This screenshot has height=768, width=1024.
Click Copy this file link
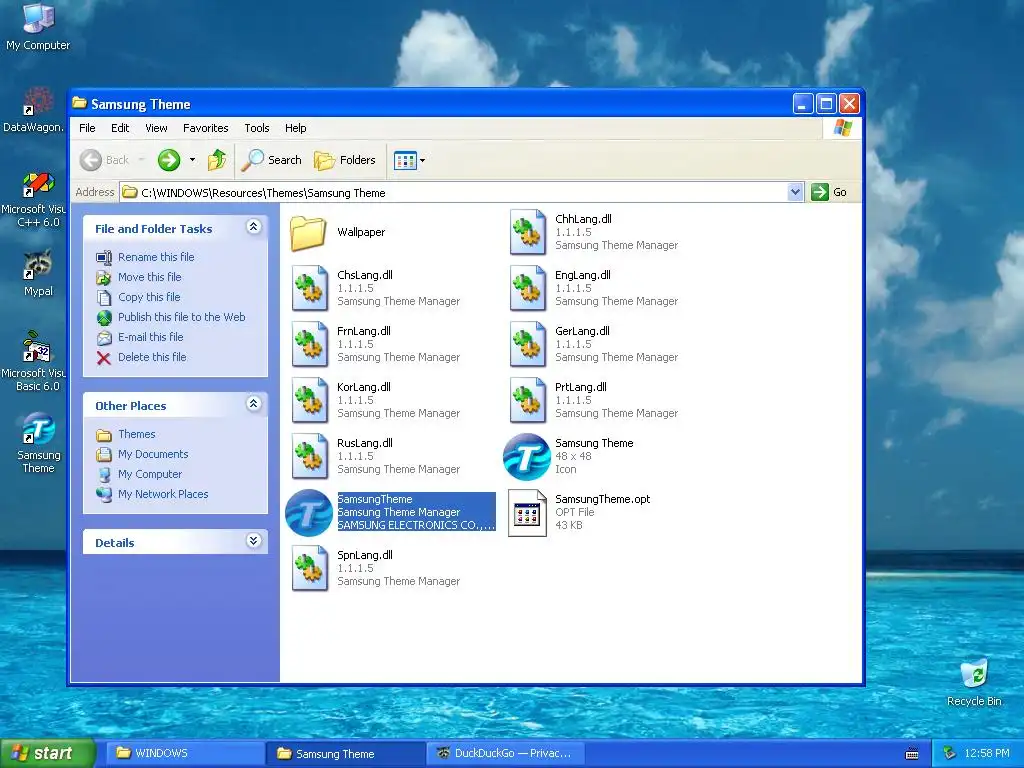pos(149,297)
